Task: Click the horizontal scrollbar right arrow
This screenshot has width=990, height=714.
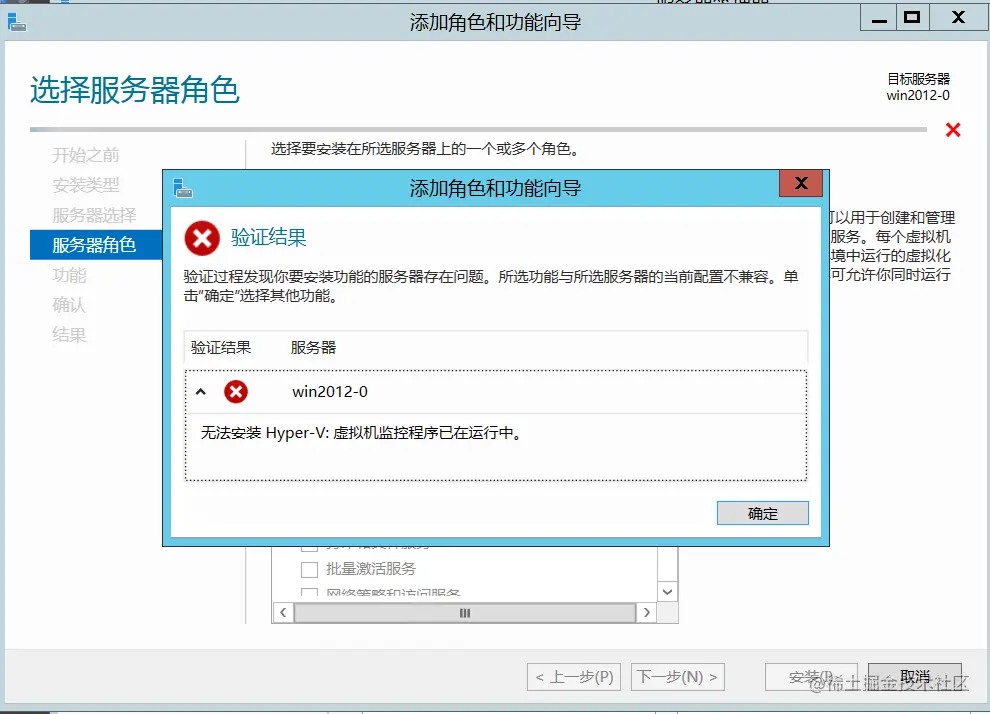Action: (647, 612)
